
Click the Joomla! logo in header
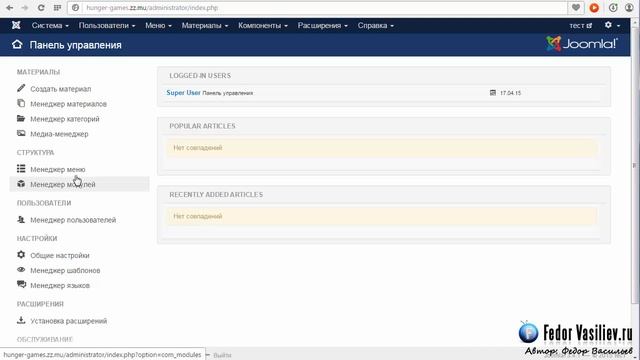[582, 44]
